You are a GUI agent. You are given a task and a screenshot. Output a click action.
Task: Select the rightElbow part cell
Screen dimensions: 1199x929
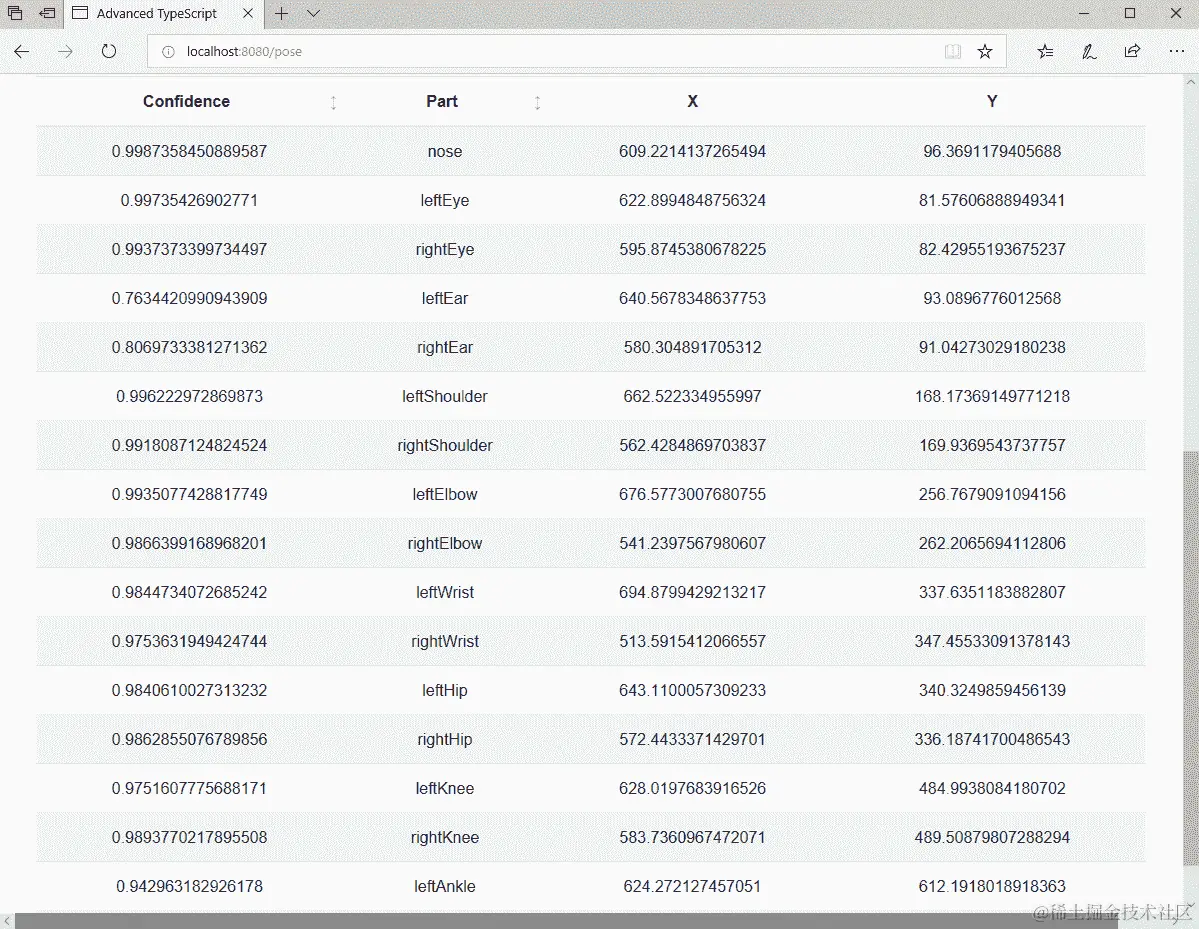tap(444, 543)
